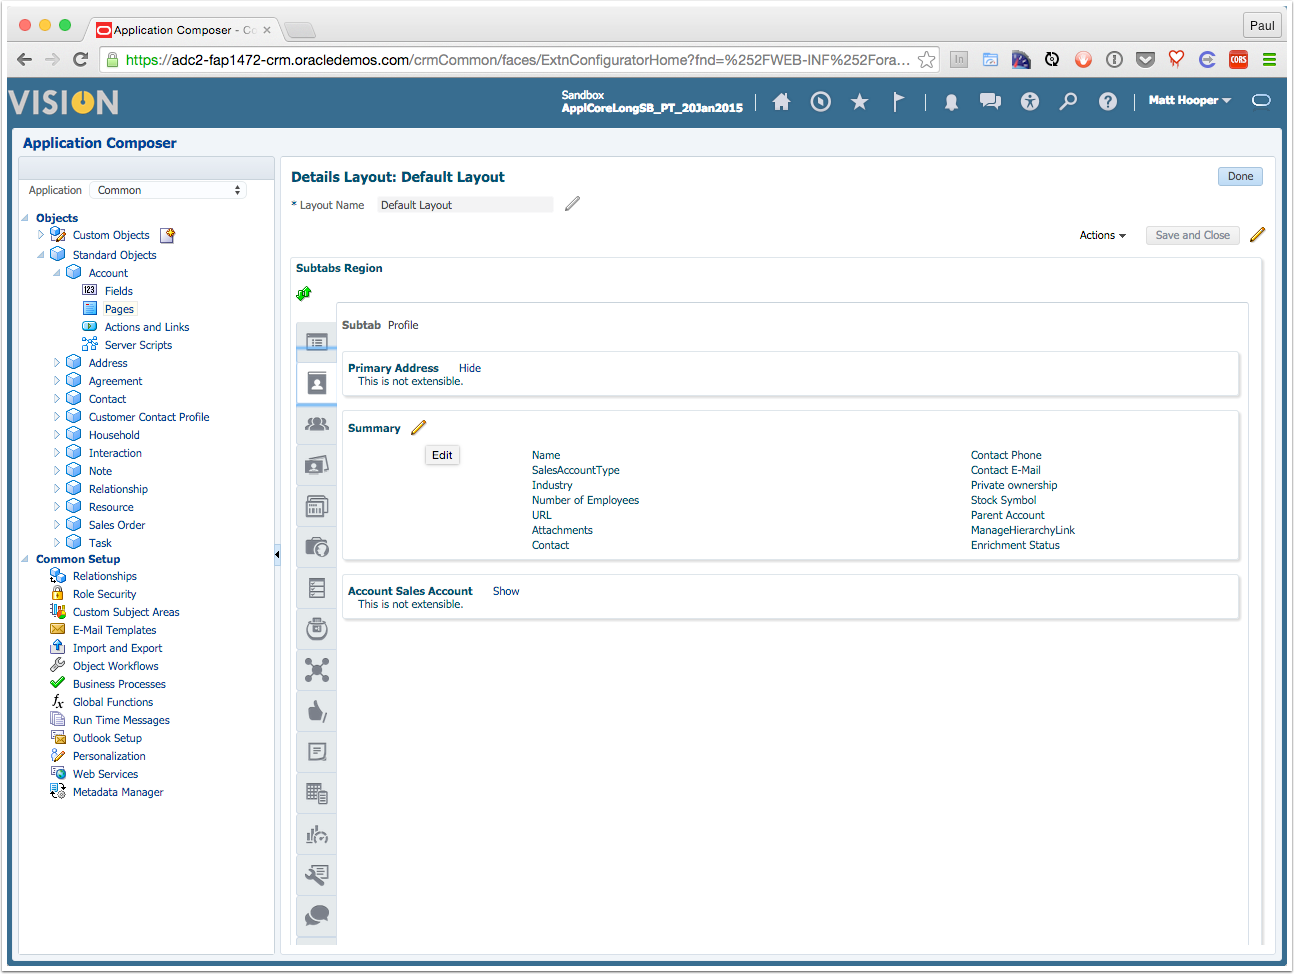Open Web Services link
Viewport: 1294px width, 974px height.
pyautogui.click(x=105, y=774)
